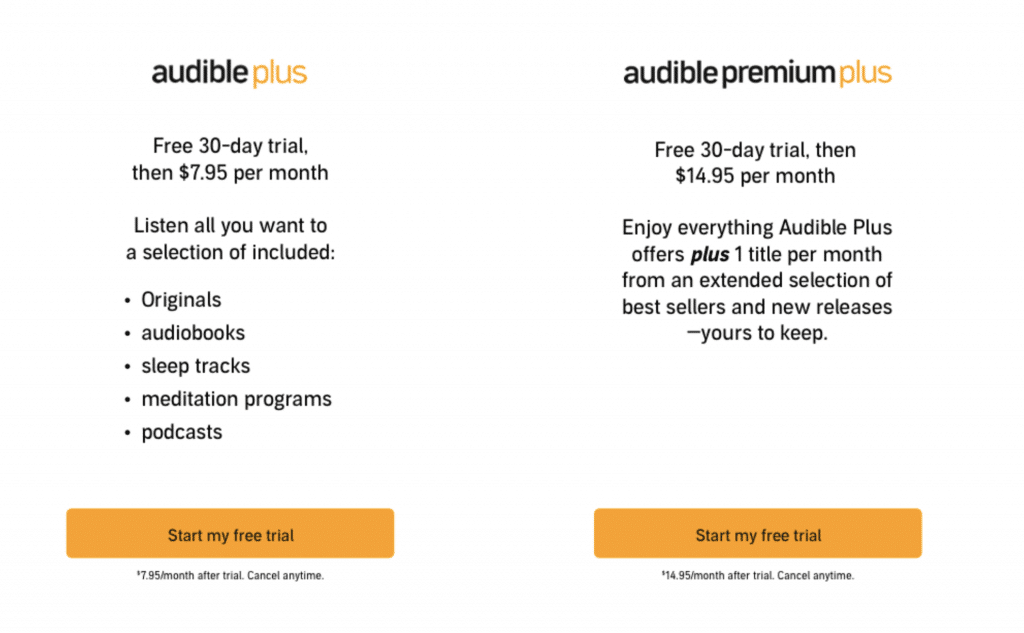This screenshot has height=633, width=1024.
Task: Click "best sellers and new releases" line
Action: click(x=757, y=307)
